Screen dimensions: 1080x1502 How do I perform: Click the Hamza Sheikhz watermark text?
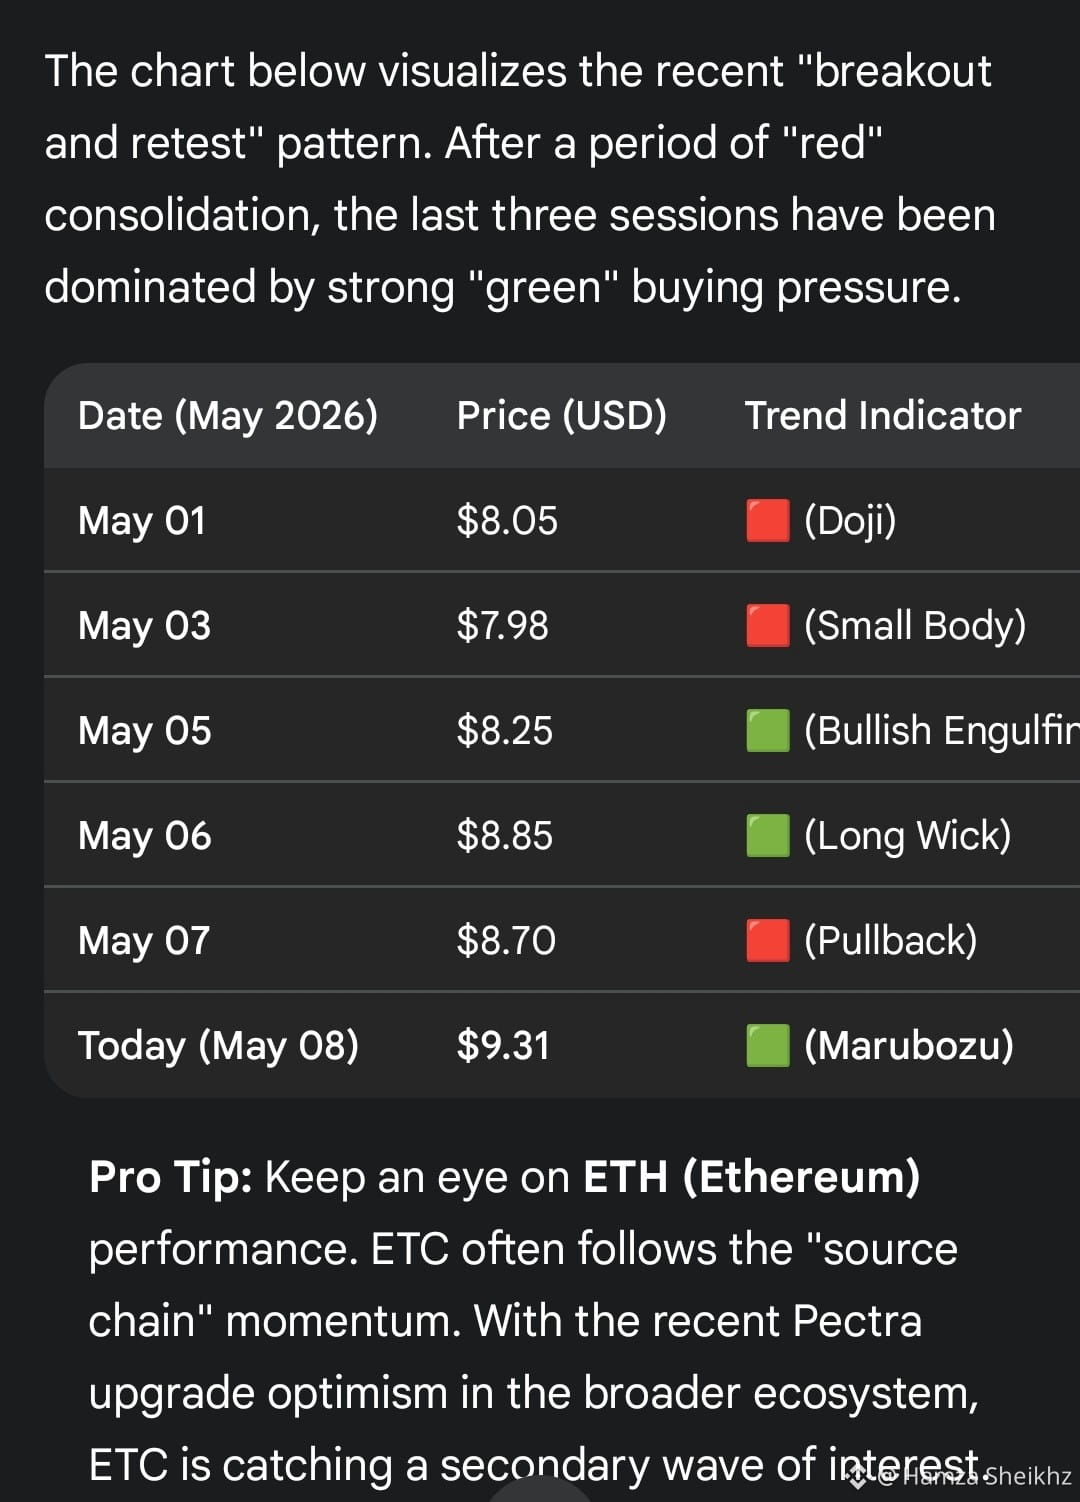coord(975,1476)
